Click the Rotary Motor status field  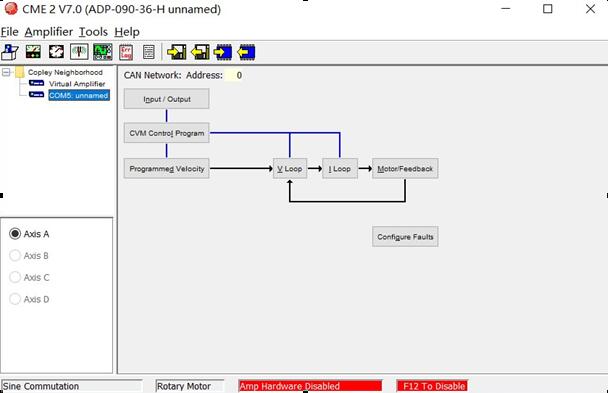[x=190, y=386]
